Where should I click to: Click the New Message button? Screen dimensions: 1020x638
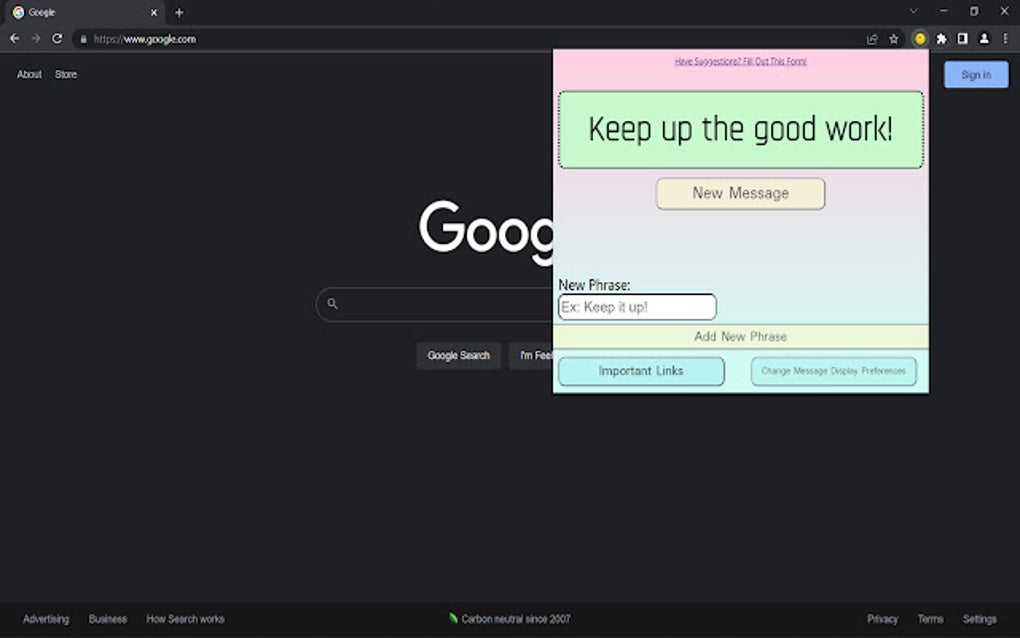pyautogui.click(x=740, y=193)
